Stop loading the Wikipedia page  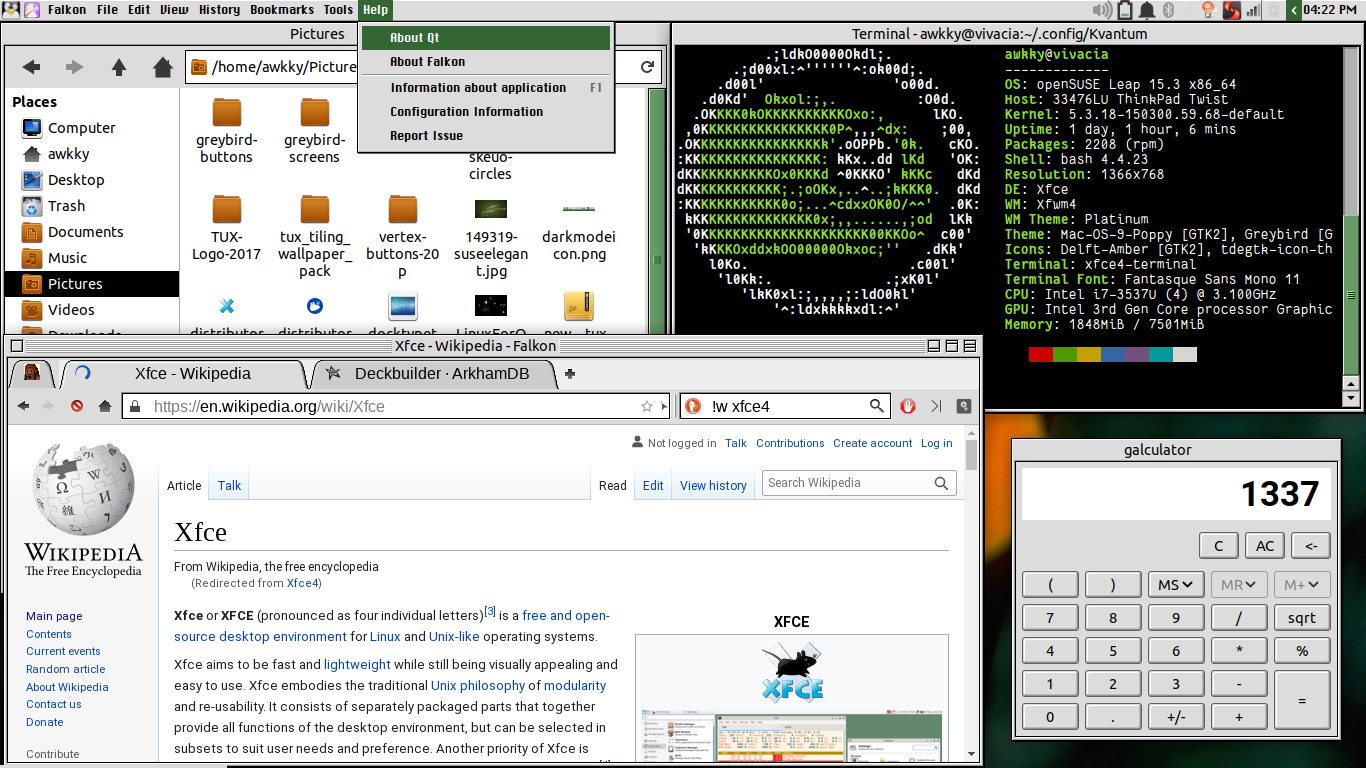[x=77, y=406]
